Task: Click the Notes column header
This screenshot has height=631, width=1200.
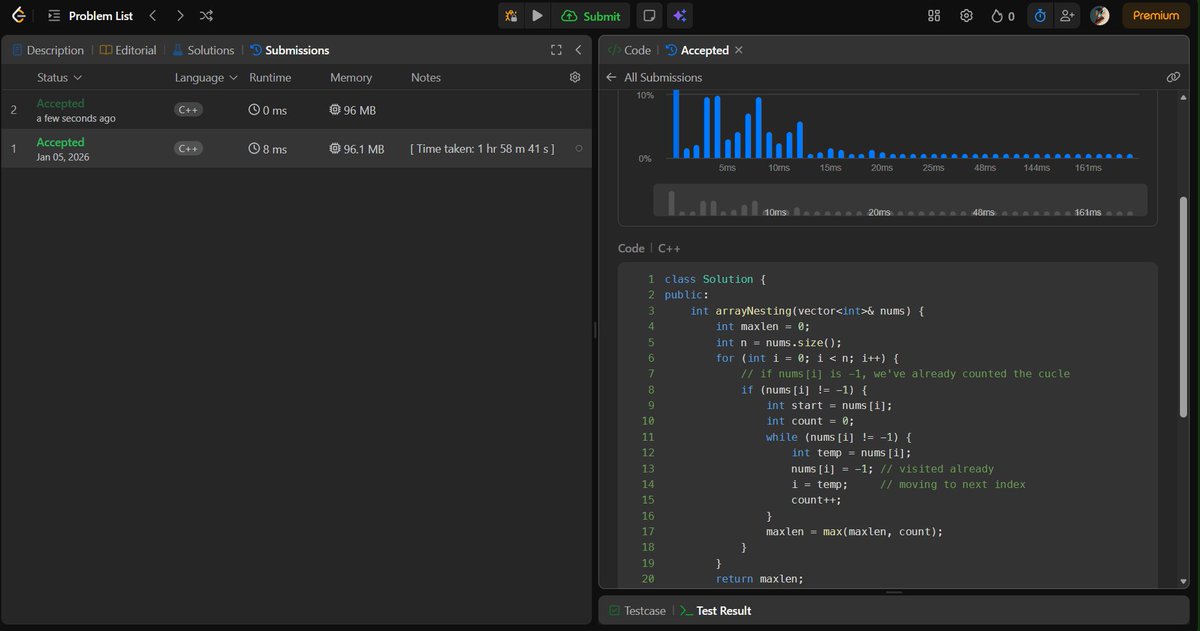Action: click(x=426, y=77)
